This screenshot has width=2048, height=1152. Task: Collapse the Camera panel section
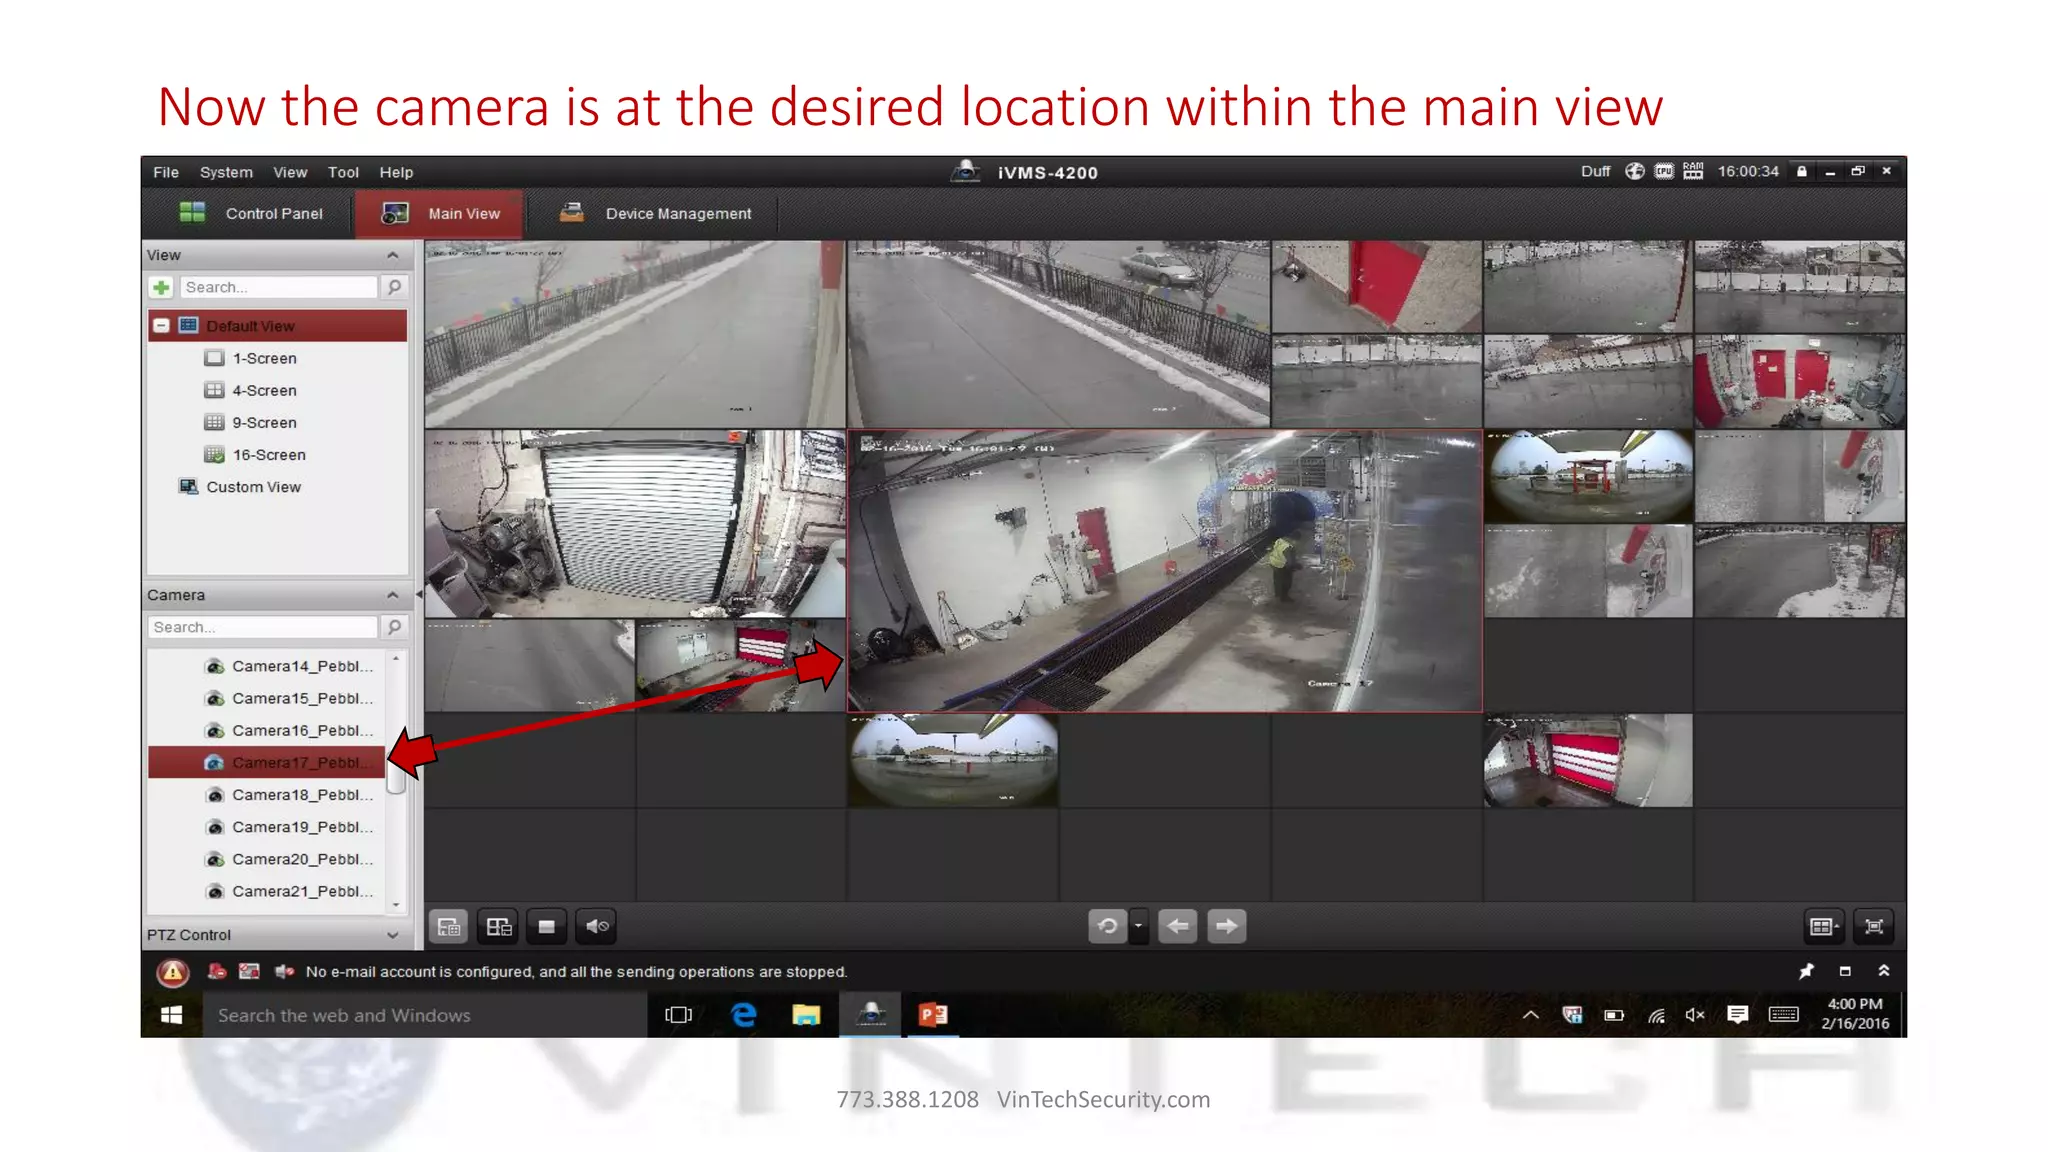pyautogui.click(x=392, y=595)
